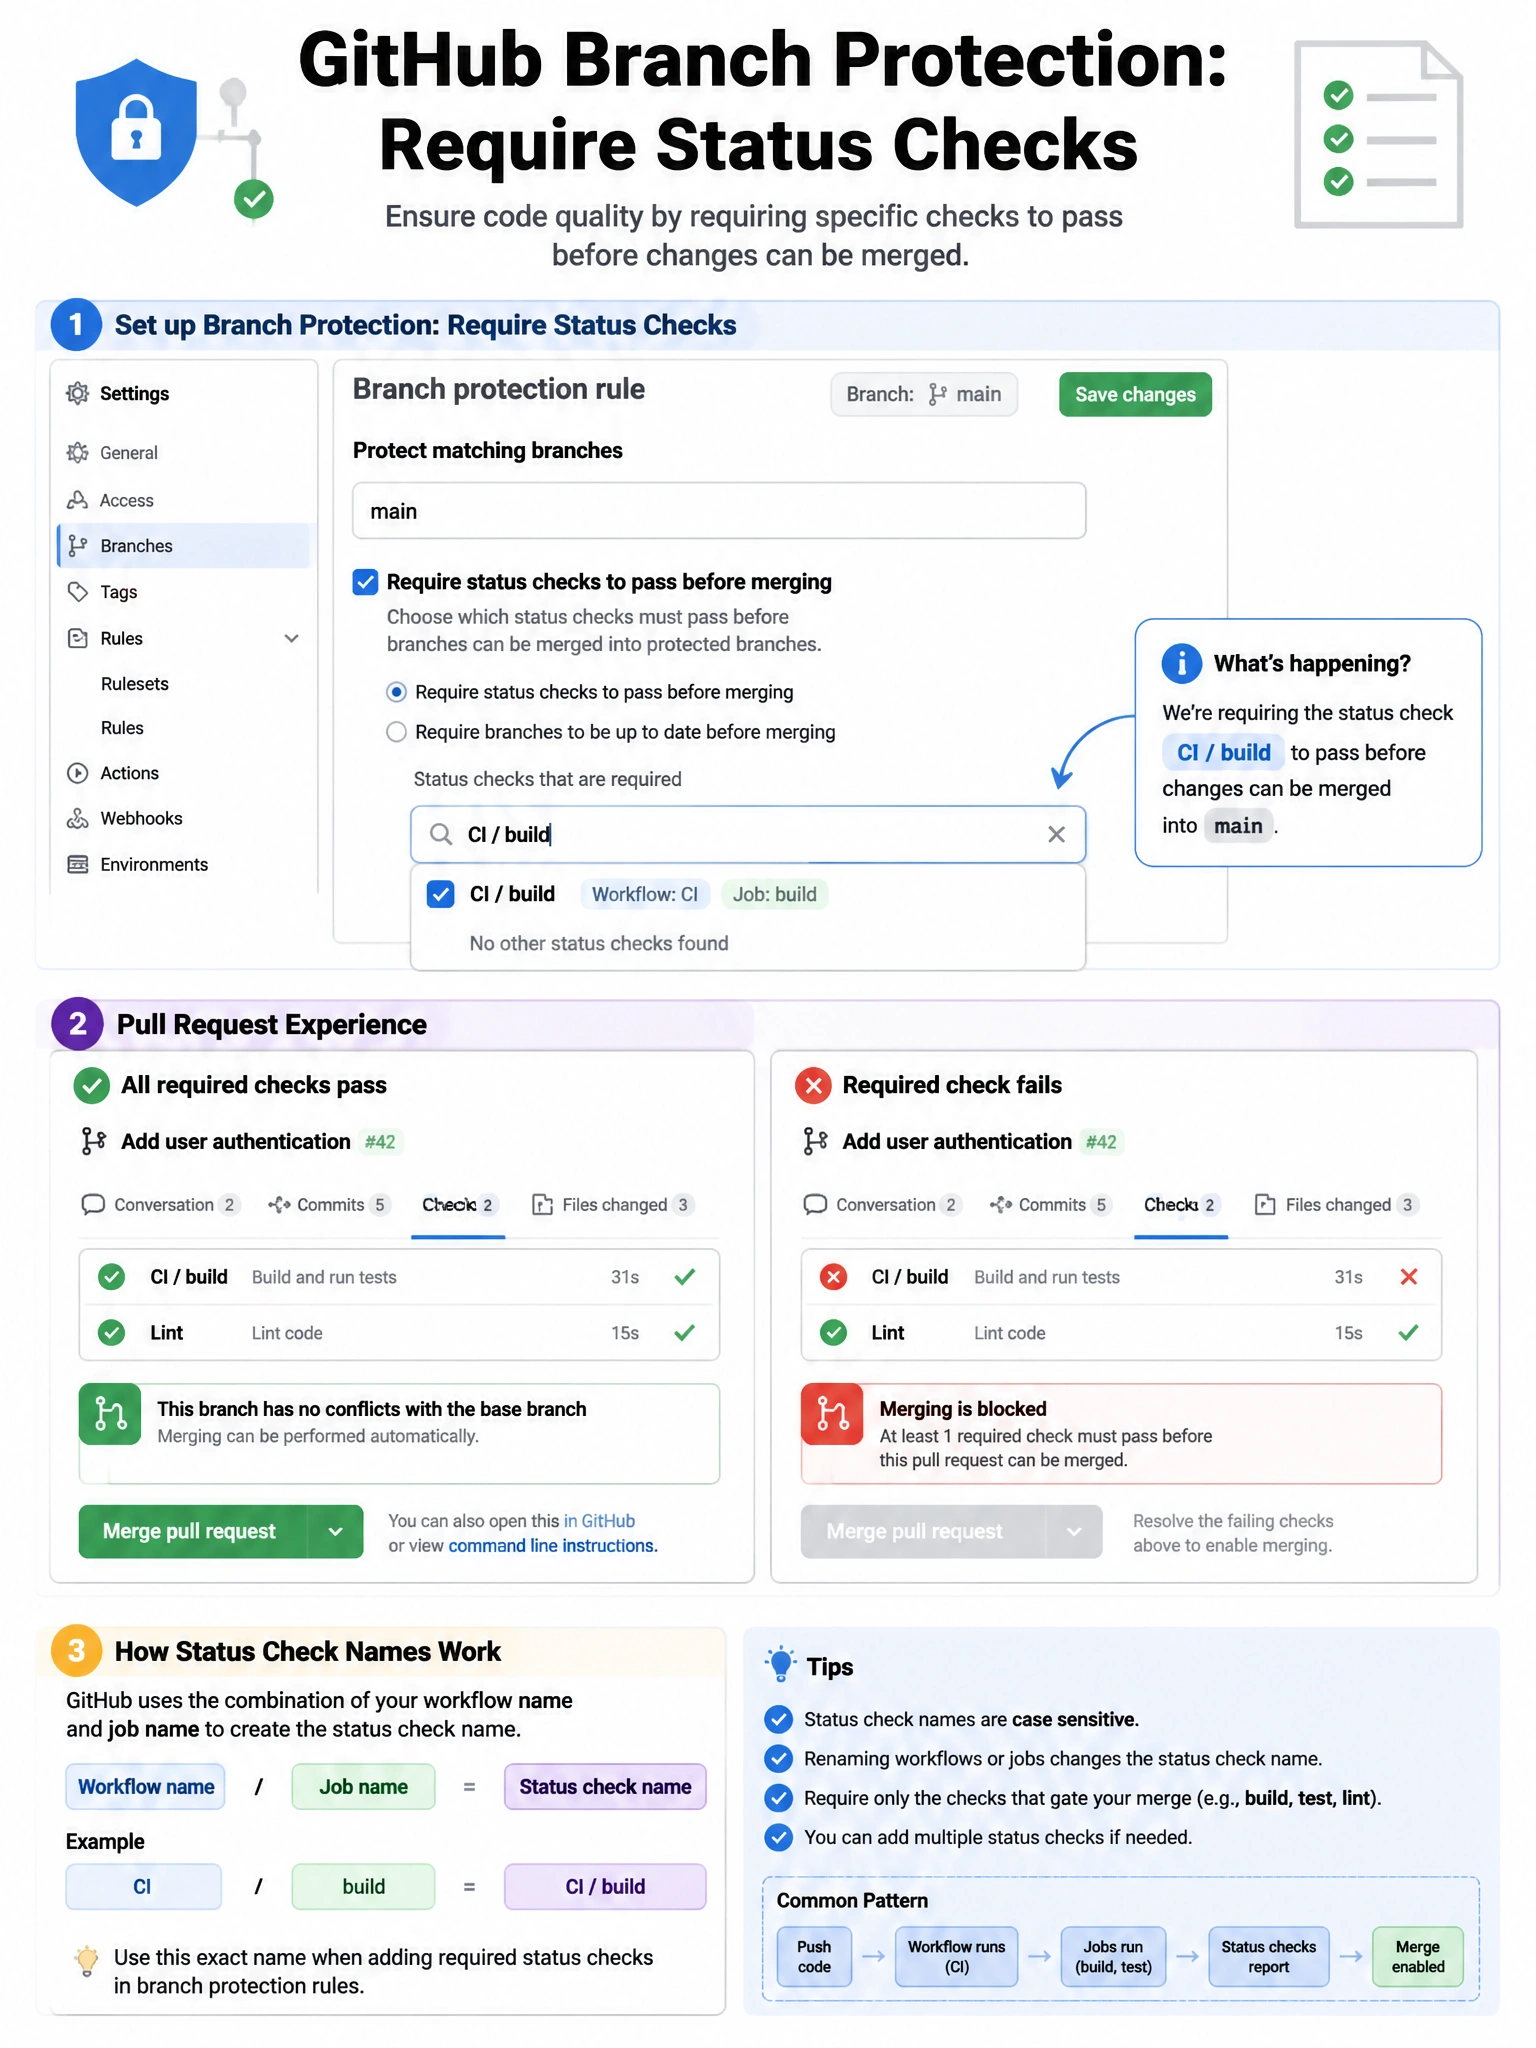Open Branches in the settings sidebar
This screenshot has width=1536, height=2048.
click(184, 546)
